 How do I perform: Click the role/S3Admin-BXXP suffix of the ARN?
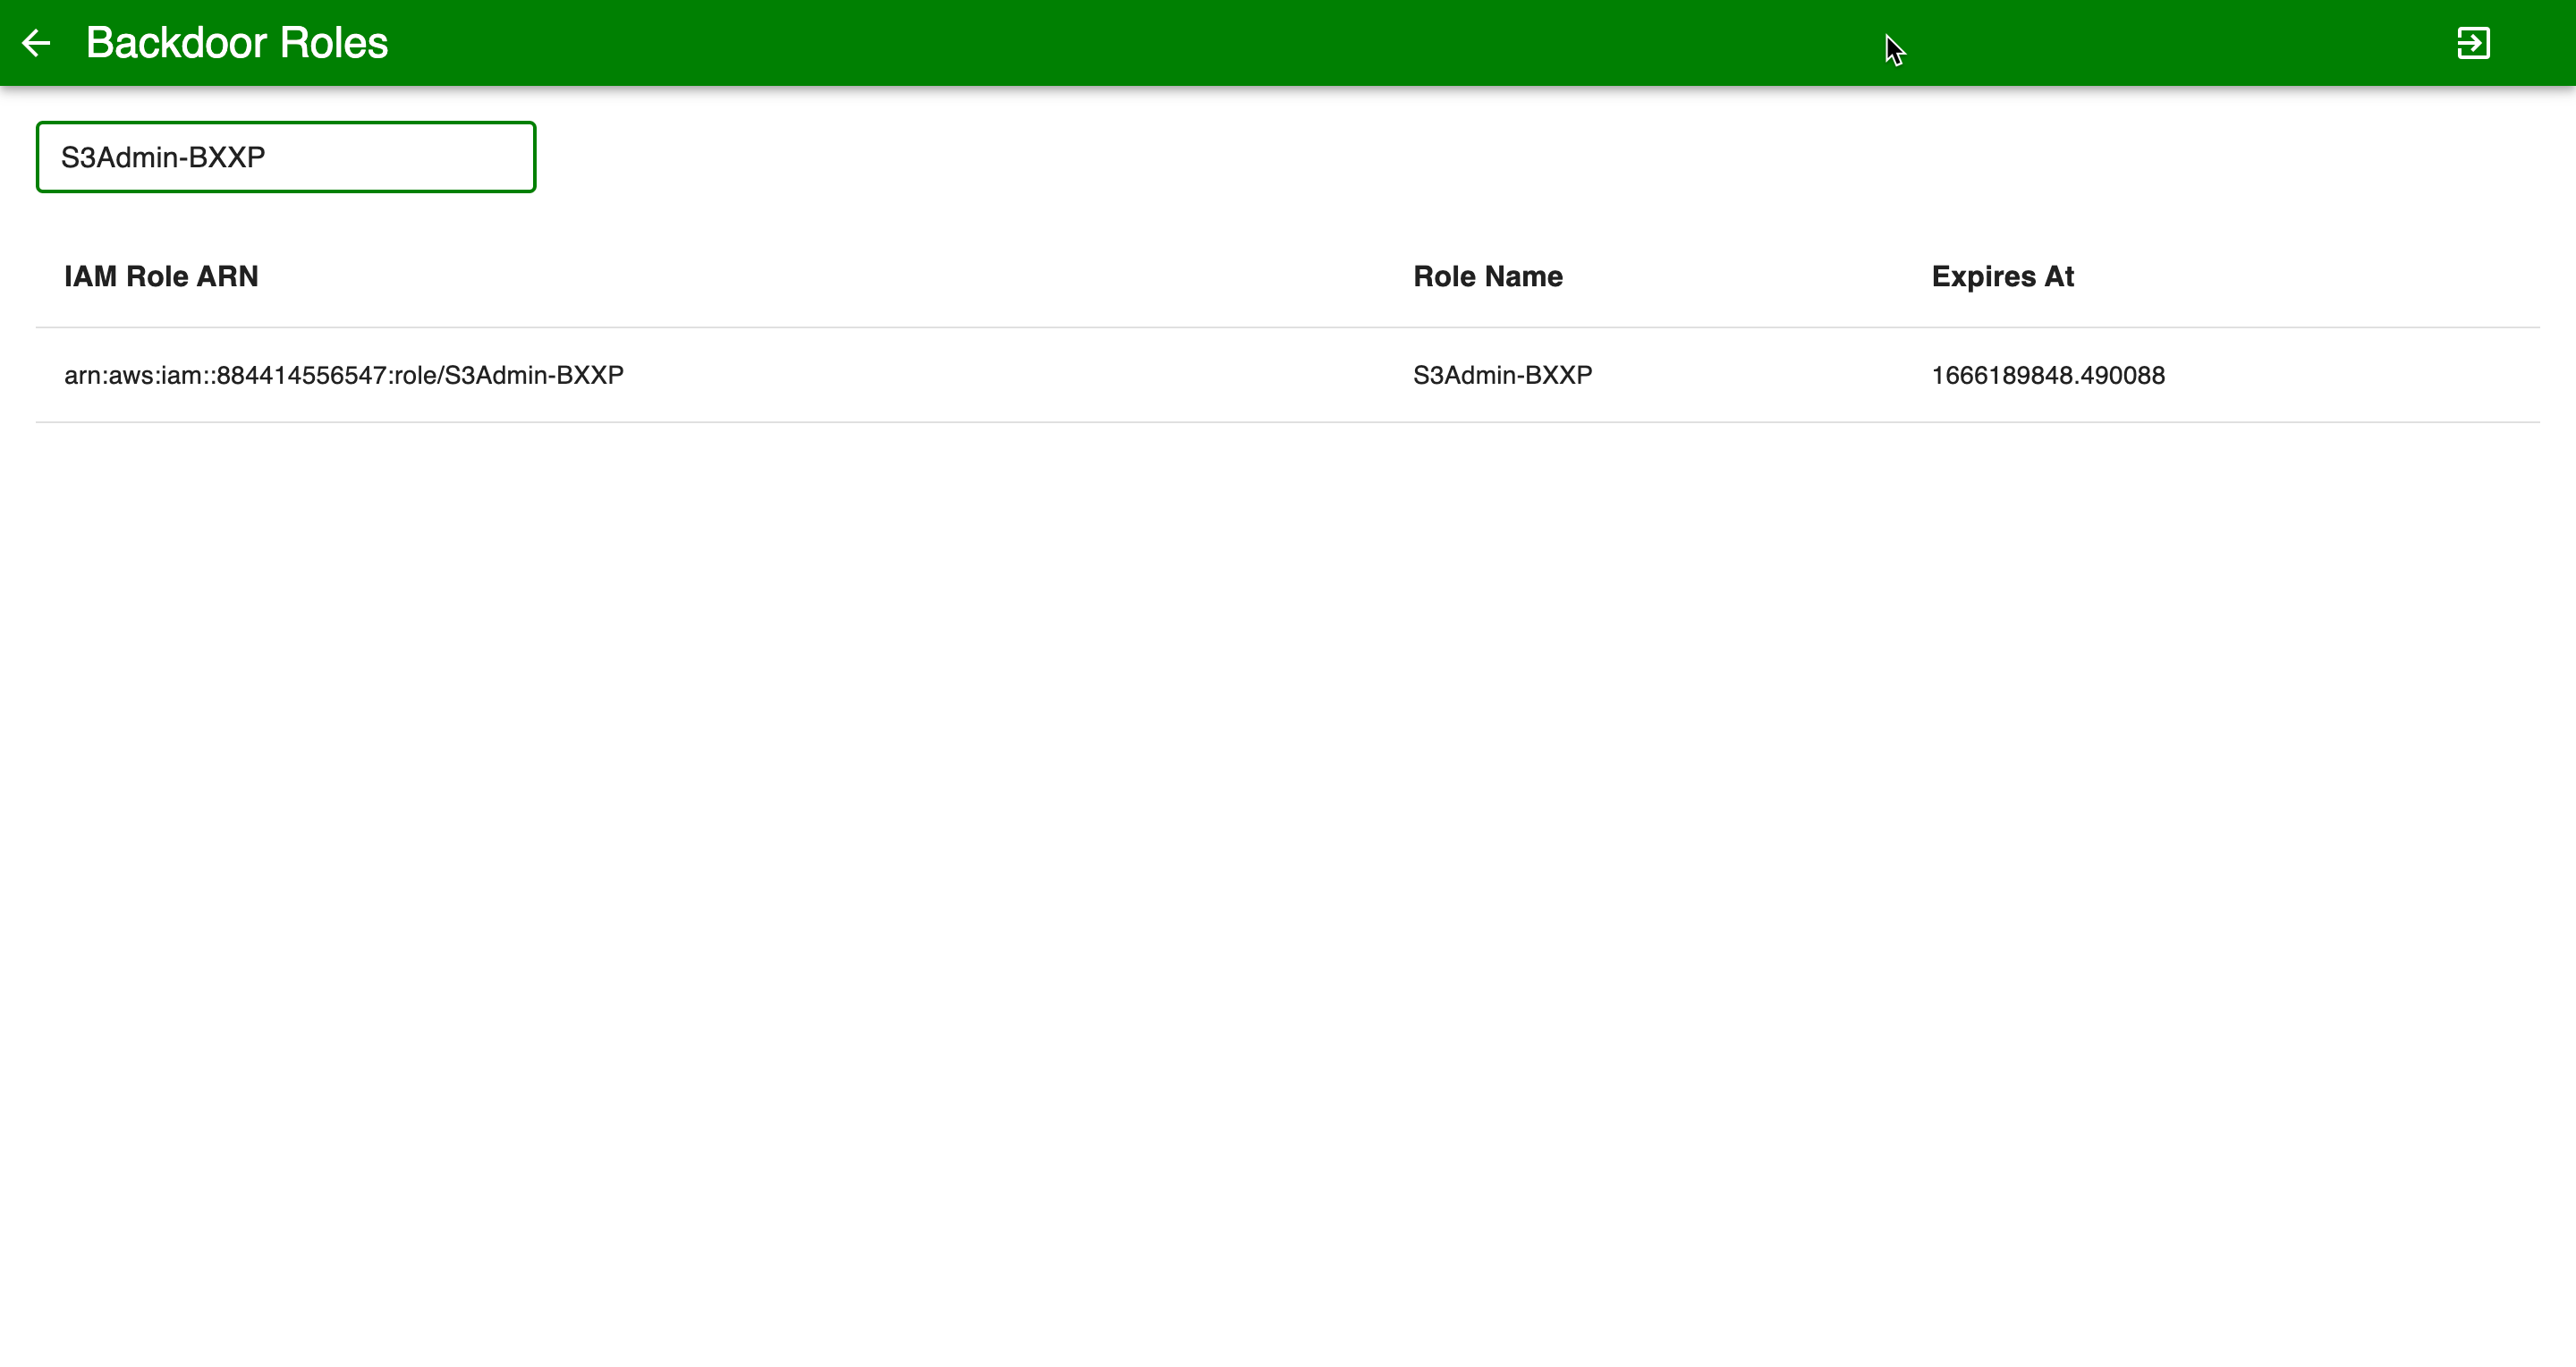pyautogui.click(x=508, y=375)
